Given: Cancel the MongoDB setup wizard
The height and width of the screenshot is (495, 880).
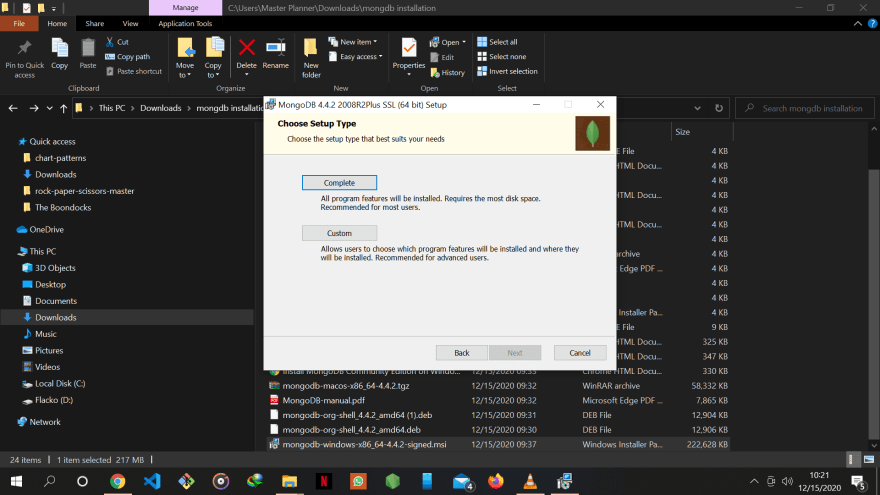Looking at the screenshot, I should [580, 352].
